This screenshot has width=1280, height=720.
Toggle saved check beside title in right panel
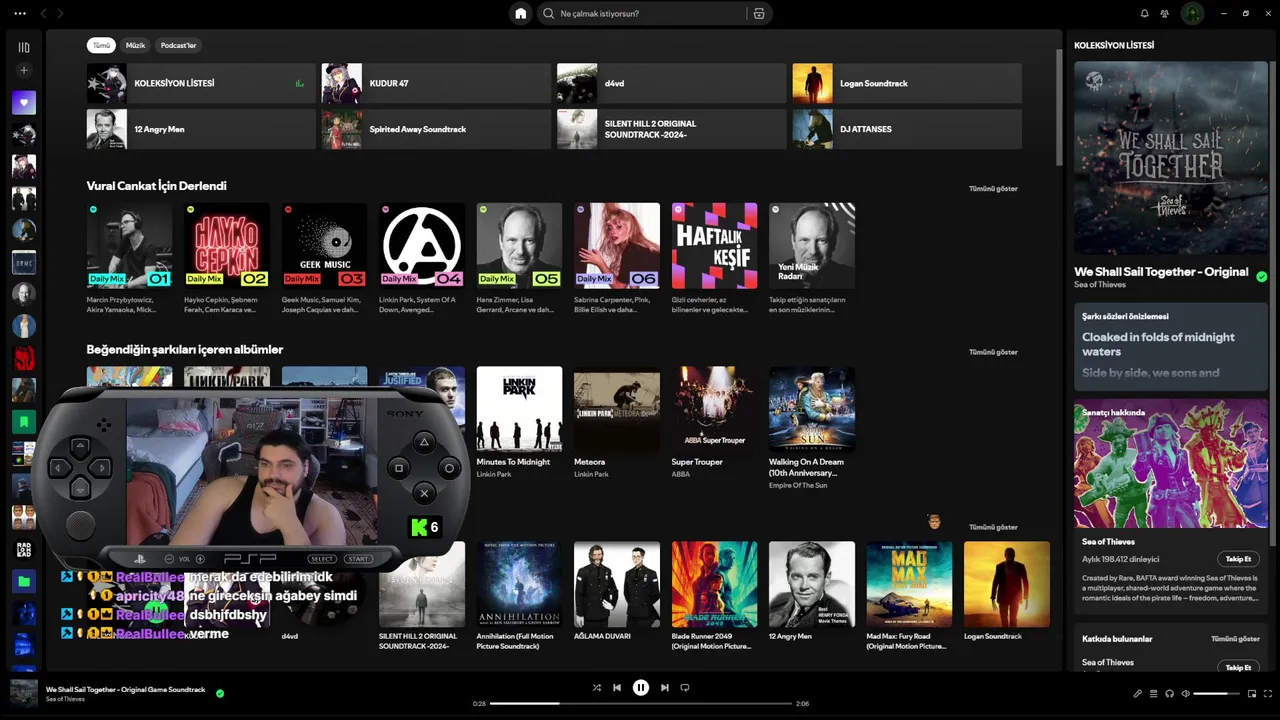[x=1261, y=277]
